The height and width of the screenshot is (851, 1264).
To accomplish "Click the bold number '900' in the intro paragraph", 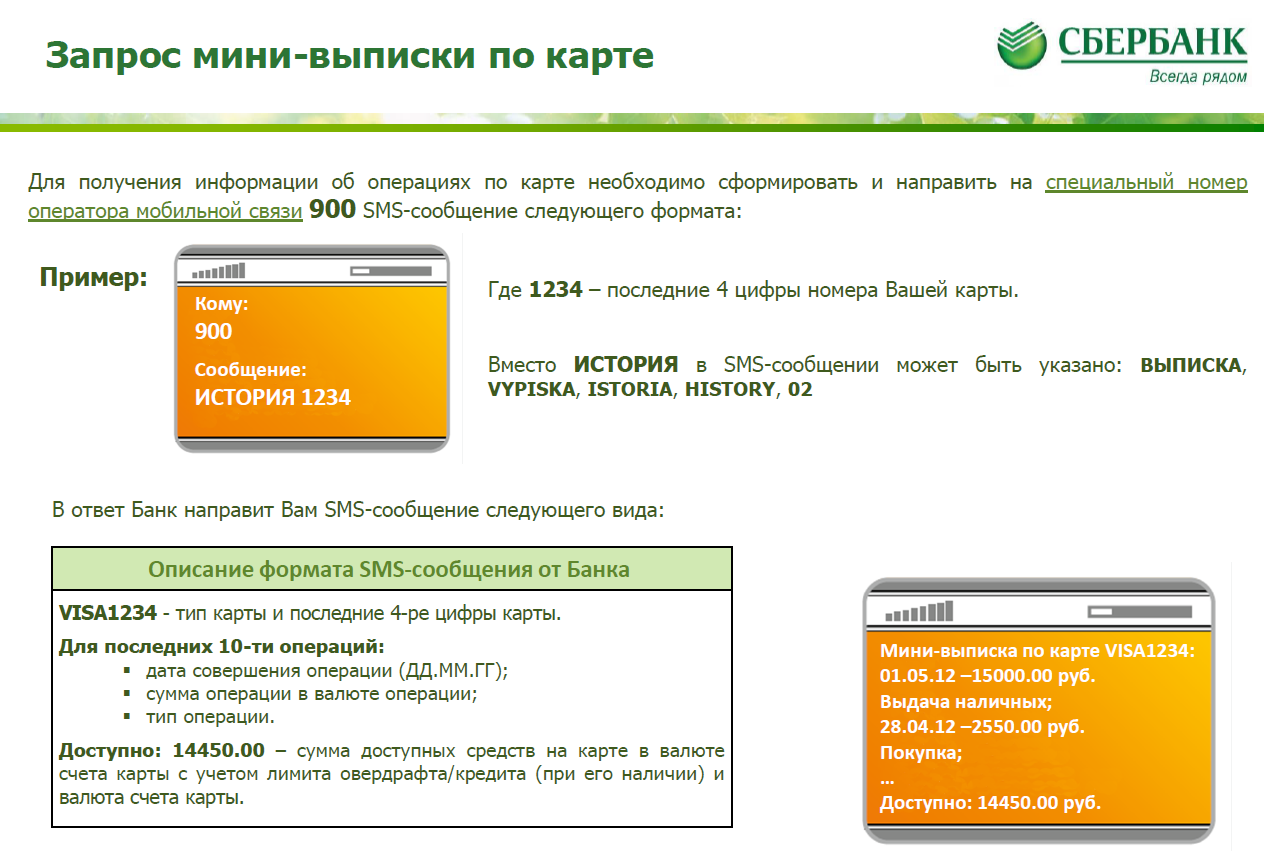I will (x=332, y=210).
